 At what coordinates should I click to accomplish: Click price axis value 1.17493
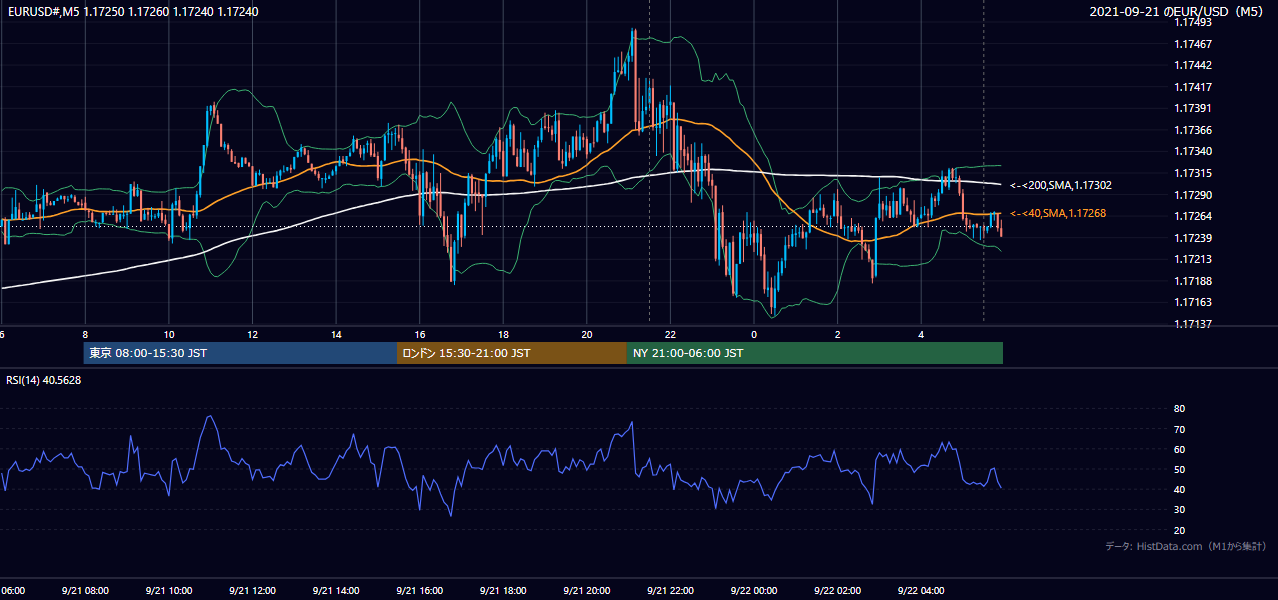coord(1194,22)
